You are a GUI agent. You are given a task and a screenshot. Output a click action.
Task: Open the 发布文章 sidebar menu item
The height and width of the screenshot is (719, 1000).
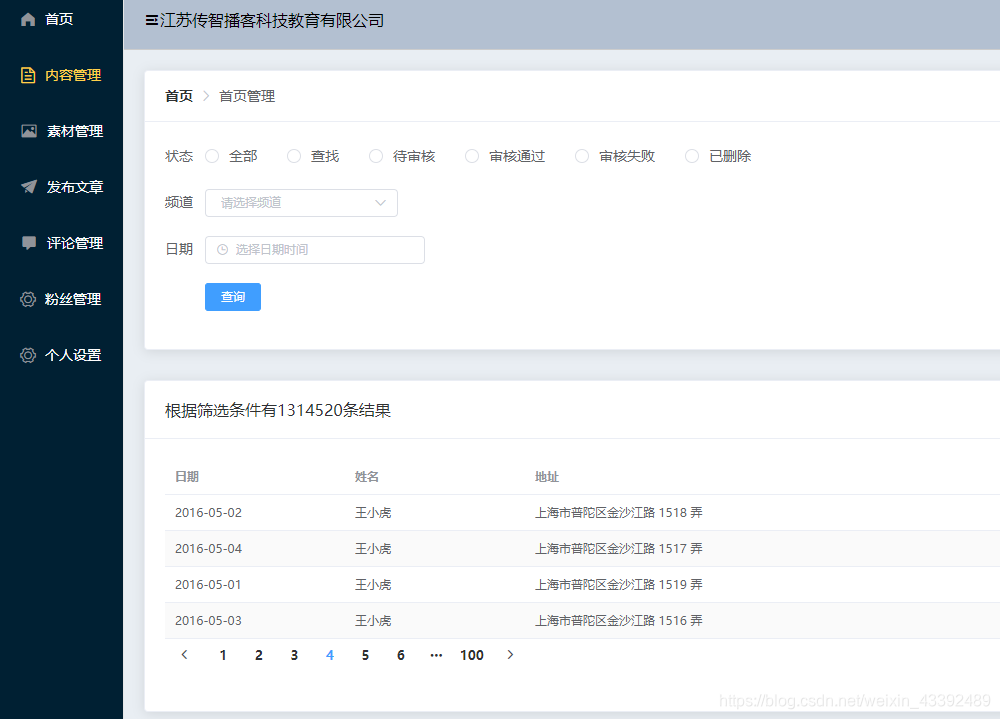[61, 187]
